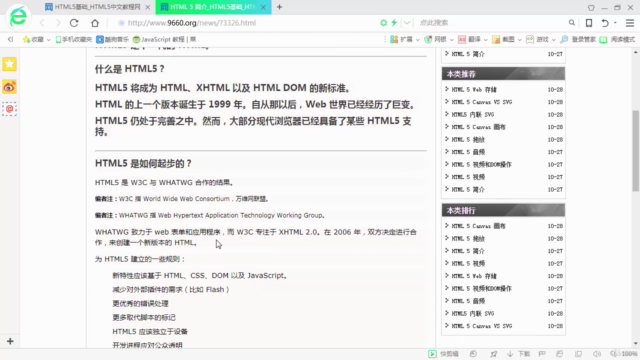
Task: Click the 点此搜索 search box
Action: click(x=492, y=23)
